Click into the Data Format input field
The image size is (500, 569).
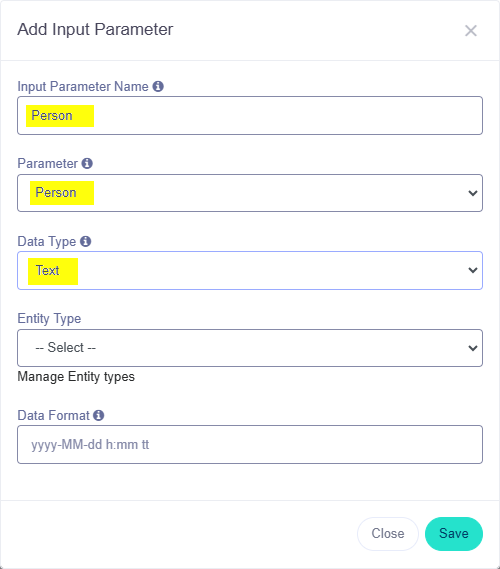250,445
